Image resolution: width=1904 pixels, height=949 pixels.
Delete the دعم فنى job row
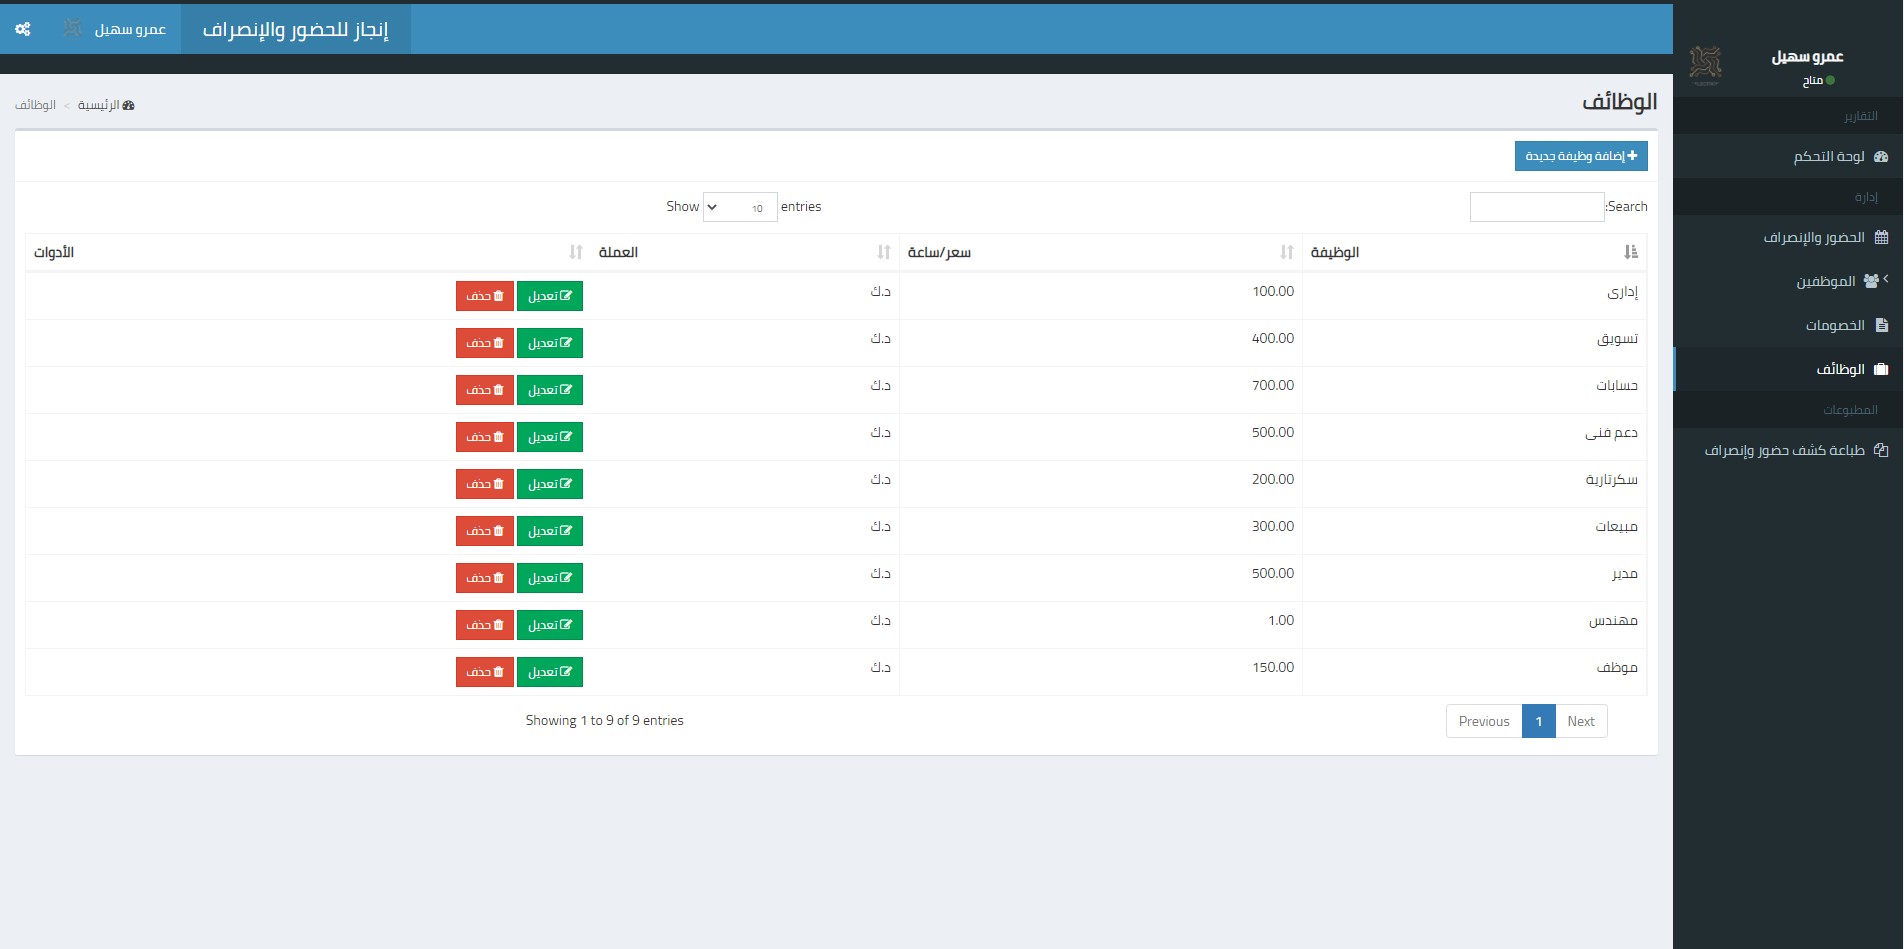[x=485, y=437]
